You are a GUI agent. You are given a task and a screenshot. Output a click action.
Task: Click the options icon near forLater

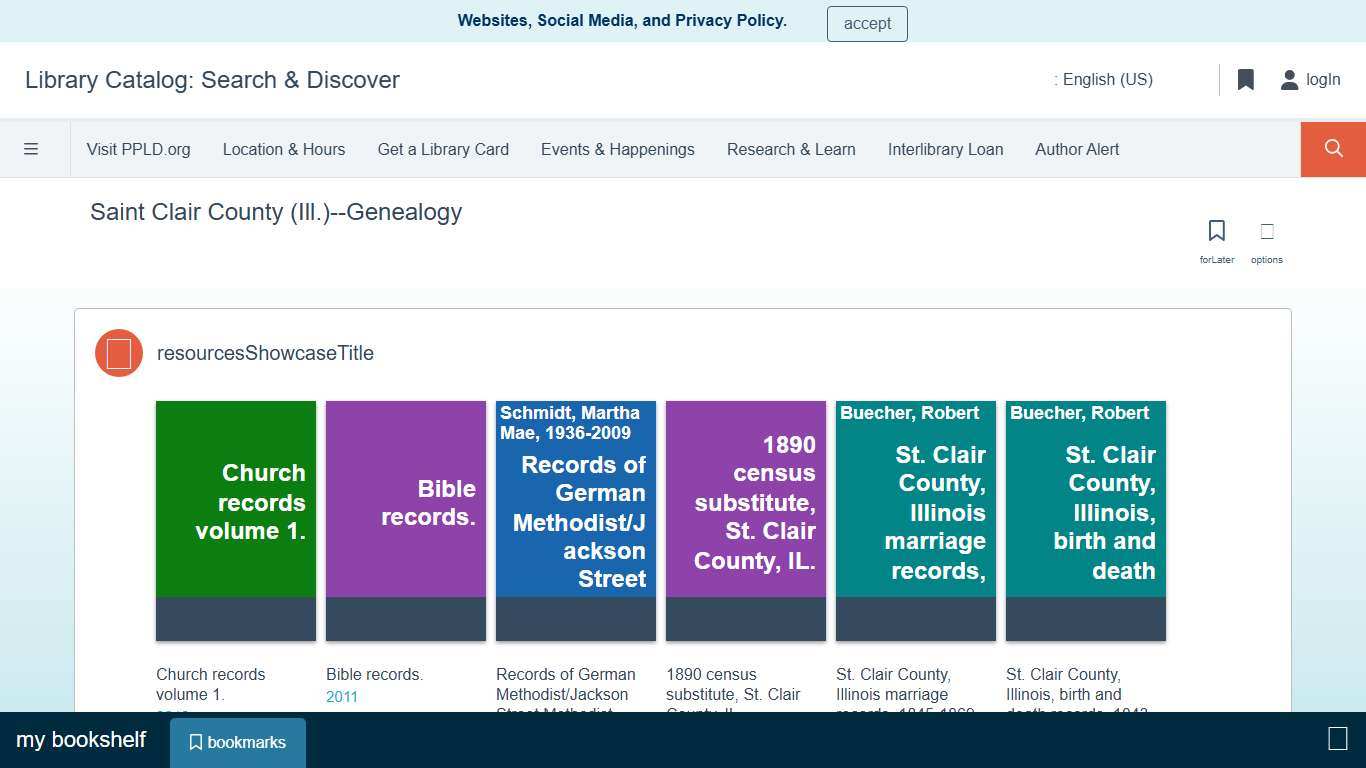[x=1266, y=231]
